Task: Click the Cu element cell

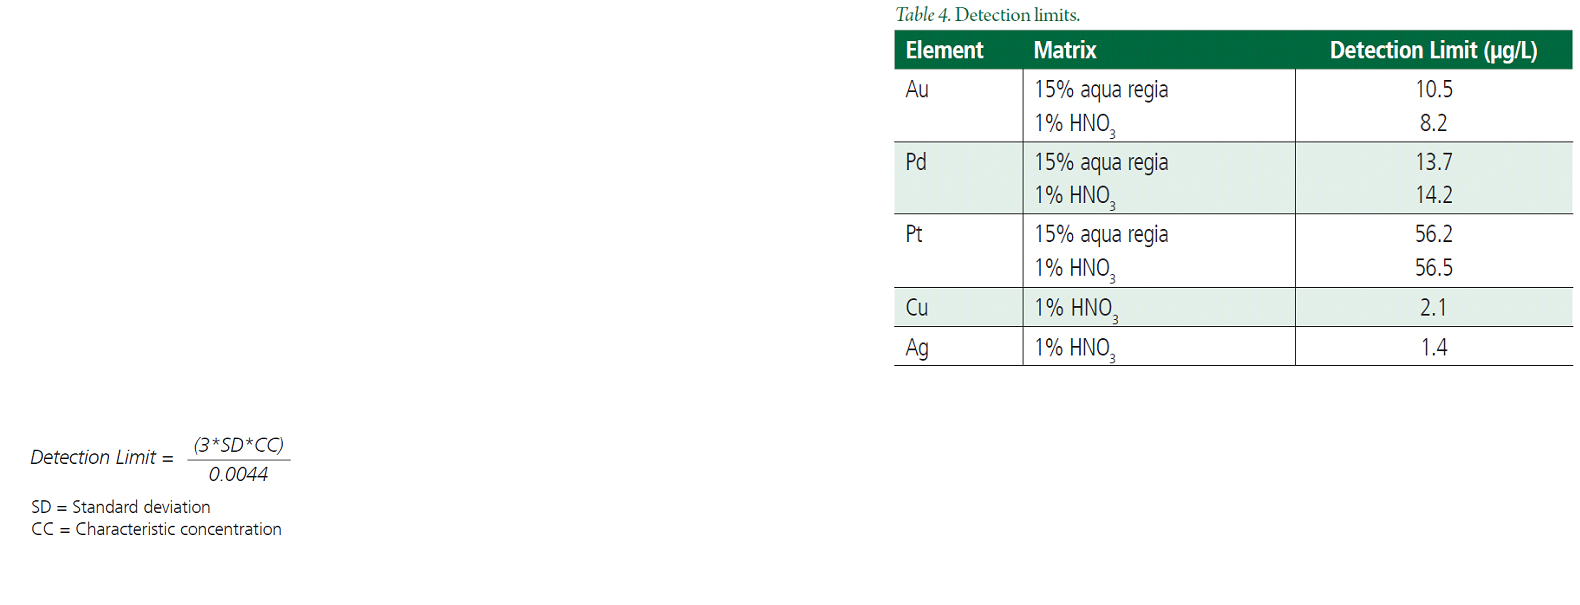Action: (x=917, y=308)
